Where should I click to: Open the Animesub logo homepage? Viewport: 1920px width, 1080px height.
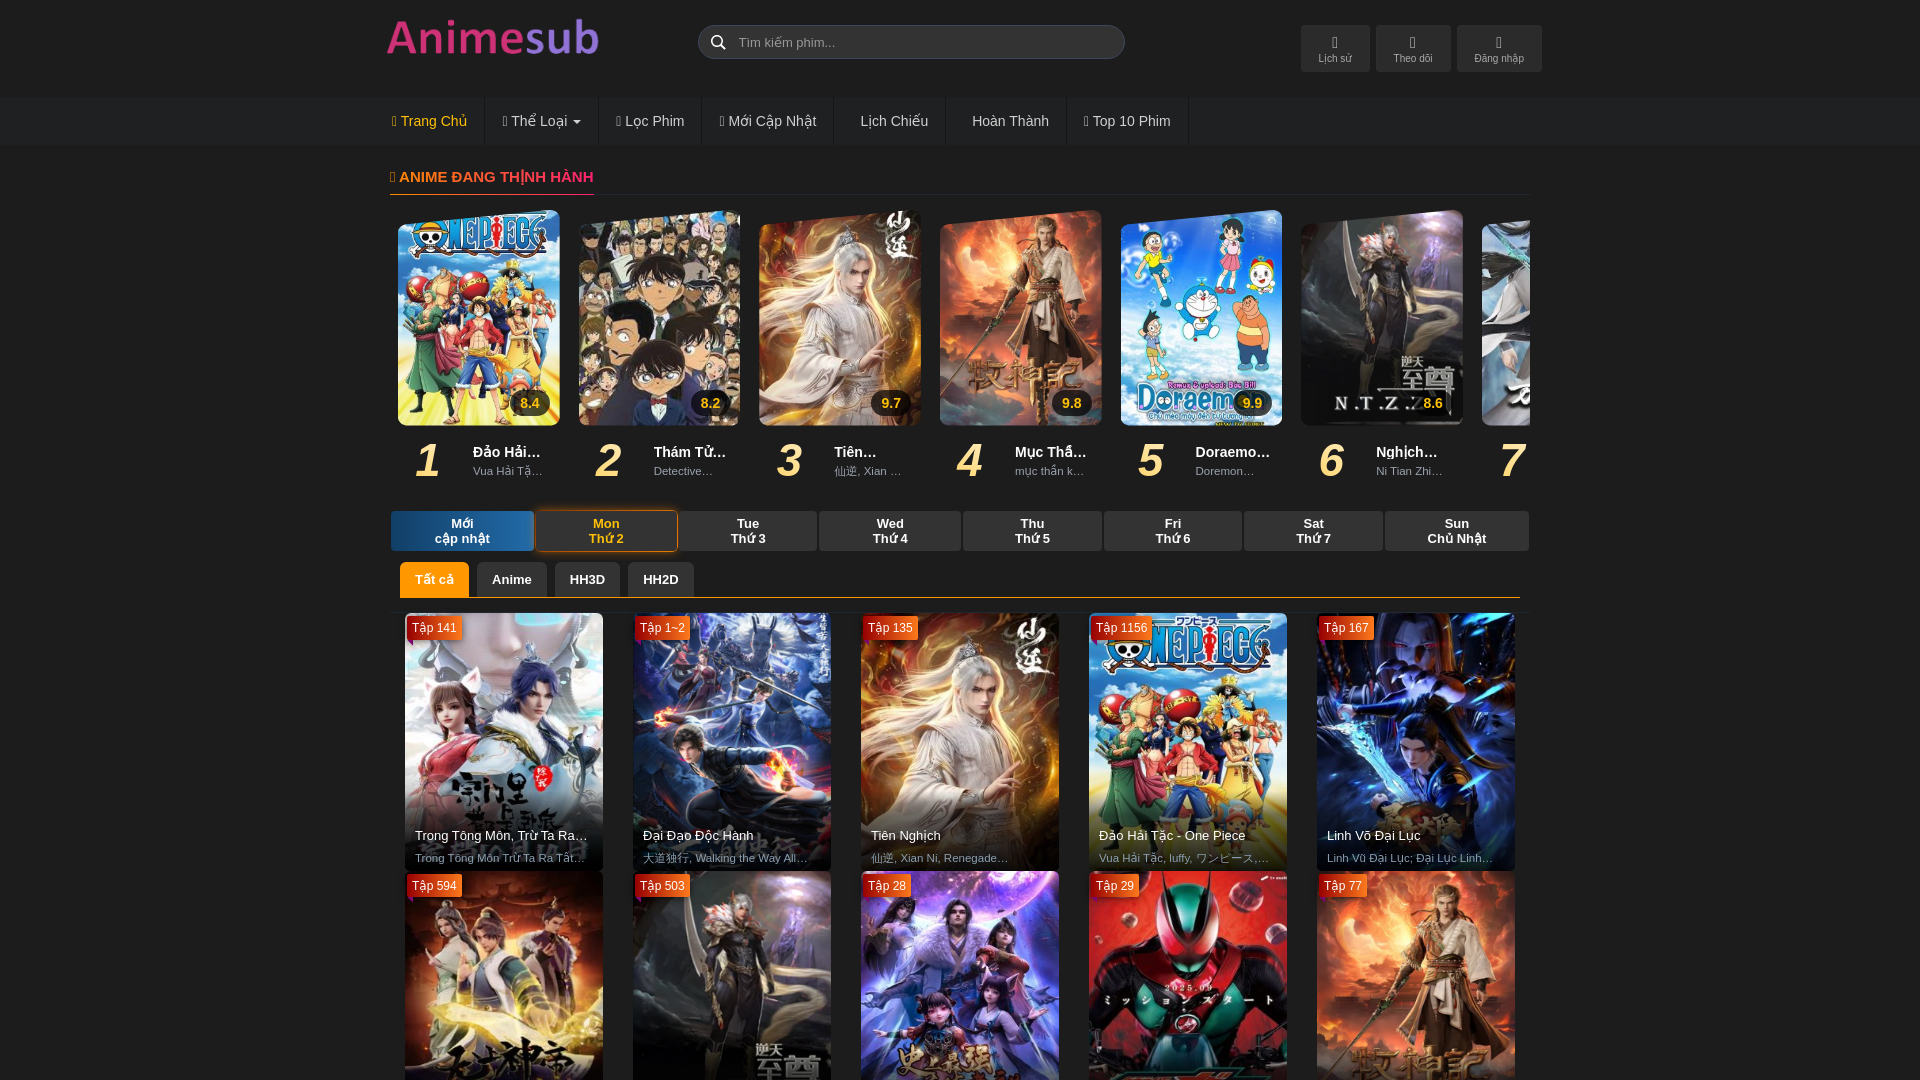(x=493, y=38)
